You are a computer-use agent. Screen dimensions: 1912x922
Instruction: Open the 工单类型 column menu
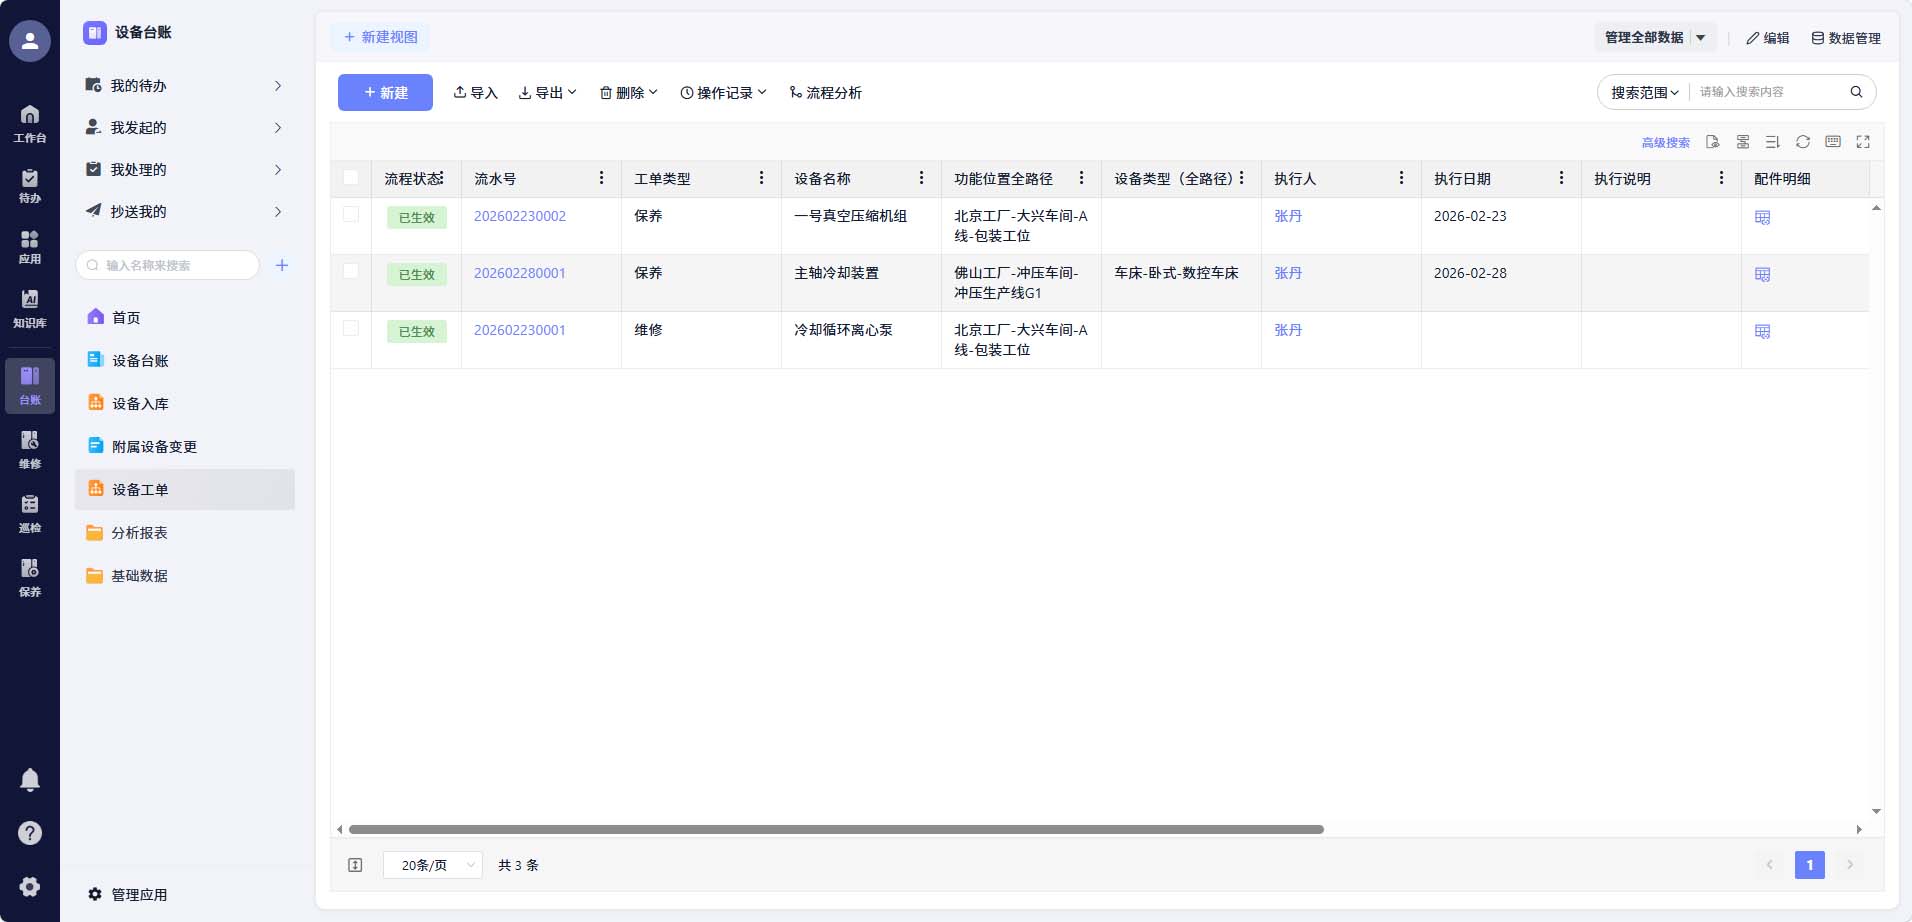click(761, 178)
